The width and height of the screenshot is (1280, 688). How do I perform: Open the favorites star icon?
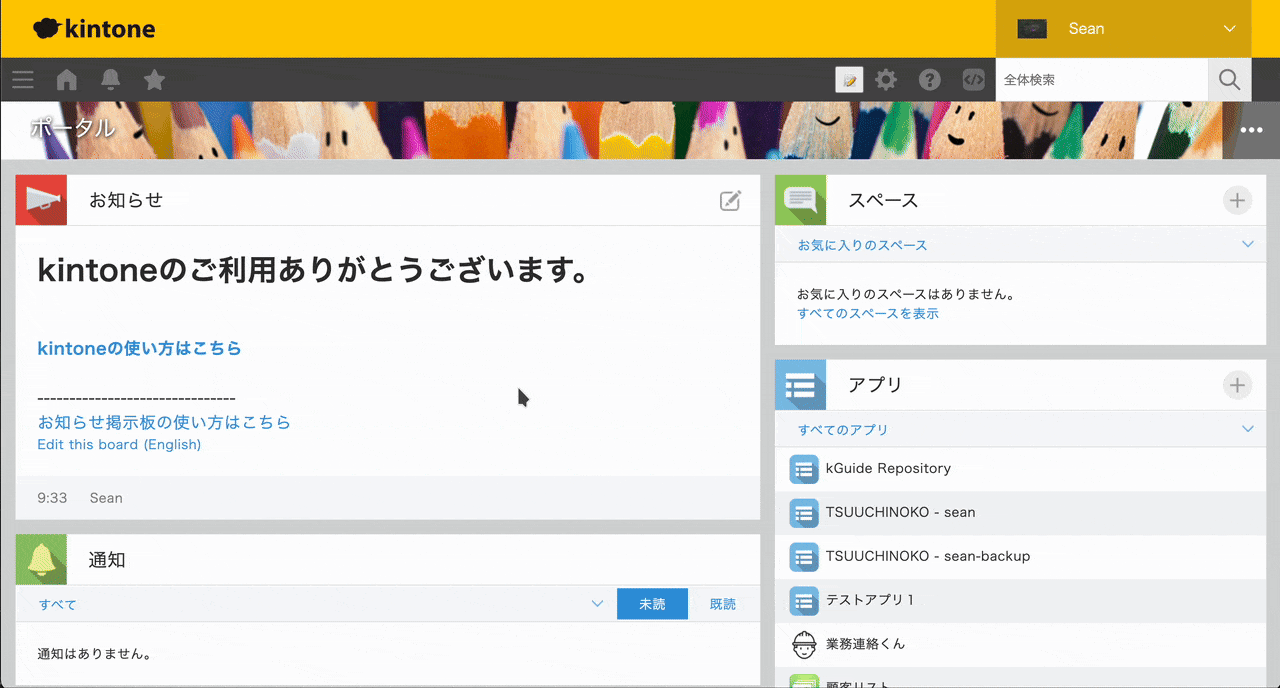(154, 79)
